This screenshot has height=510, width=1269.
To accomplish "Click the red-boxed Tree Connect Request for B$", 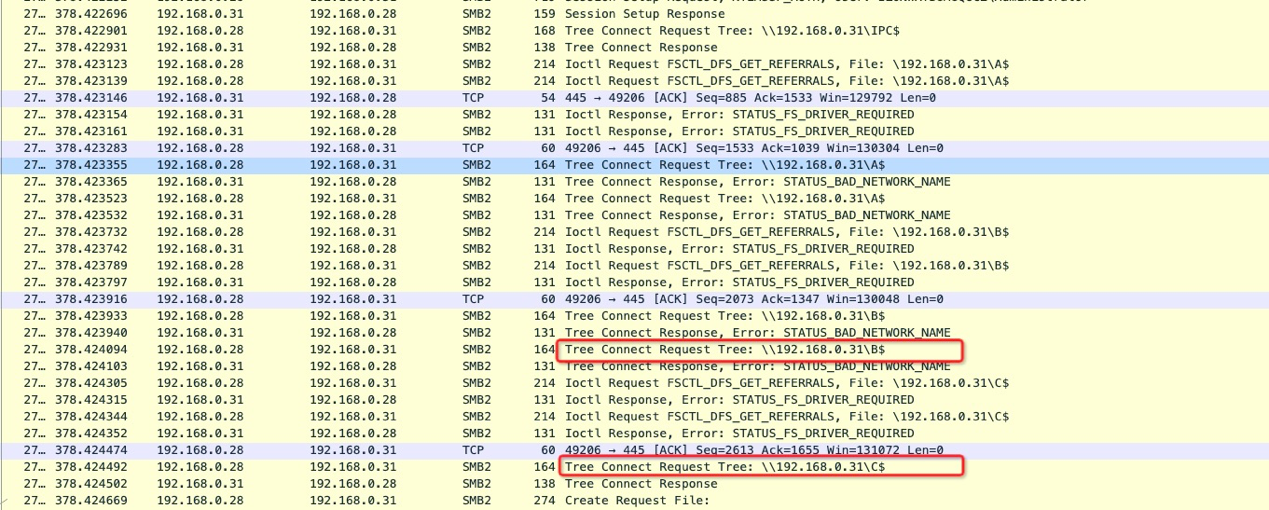I will click(x=760, y=350).
